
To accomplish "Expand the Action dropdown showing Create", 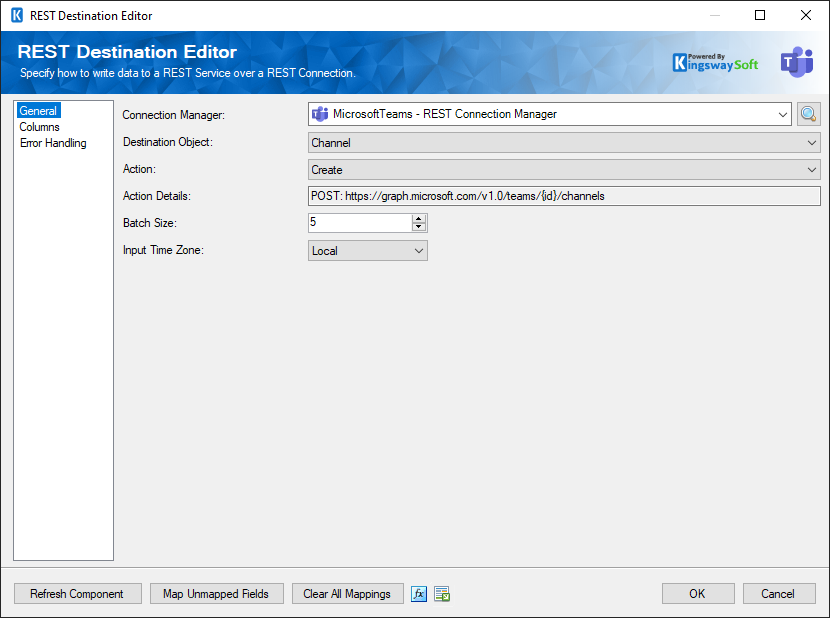I will [x=564, y=169].
